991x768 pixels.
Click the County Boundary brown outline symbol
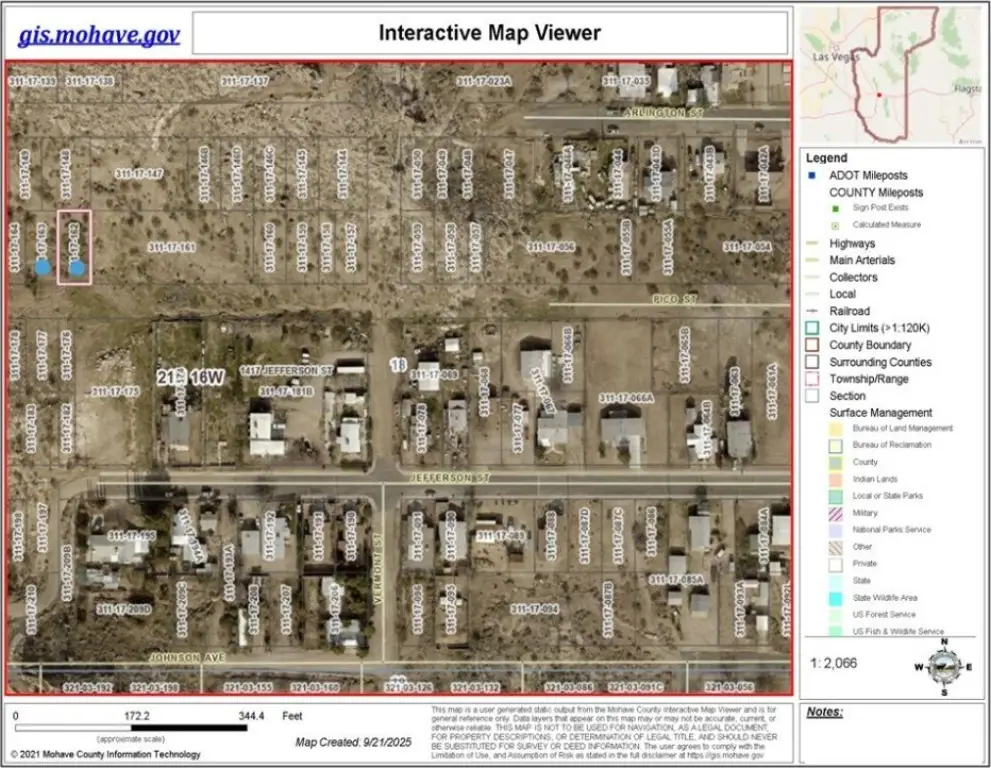point(812,345)
